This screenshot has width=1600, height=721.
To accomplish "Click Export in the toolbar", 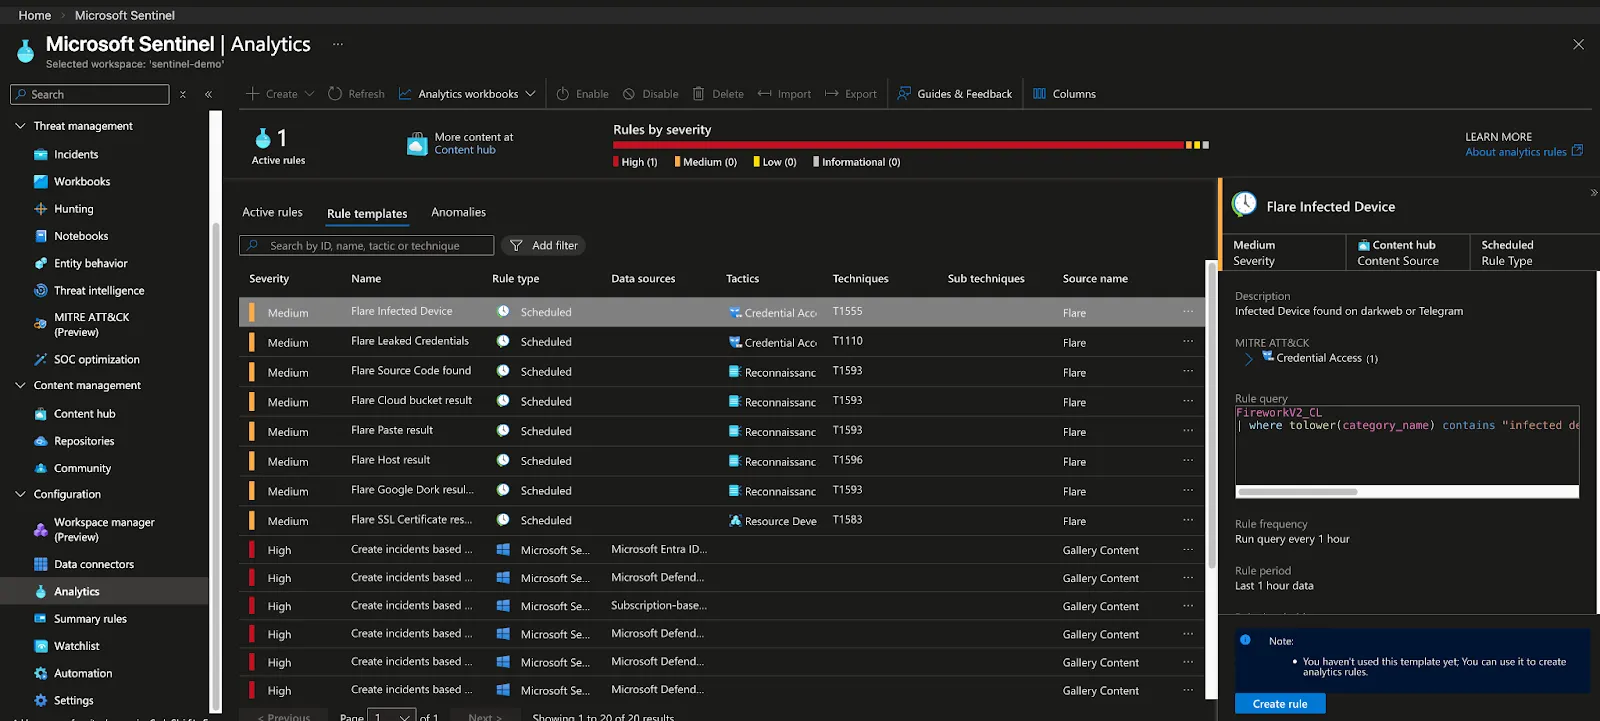I will (x=851, y=94).
